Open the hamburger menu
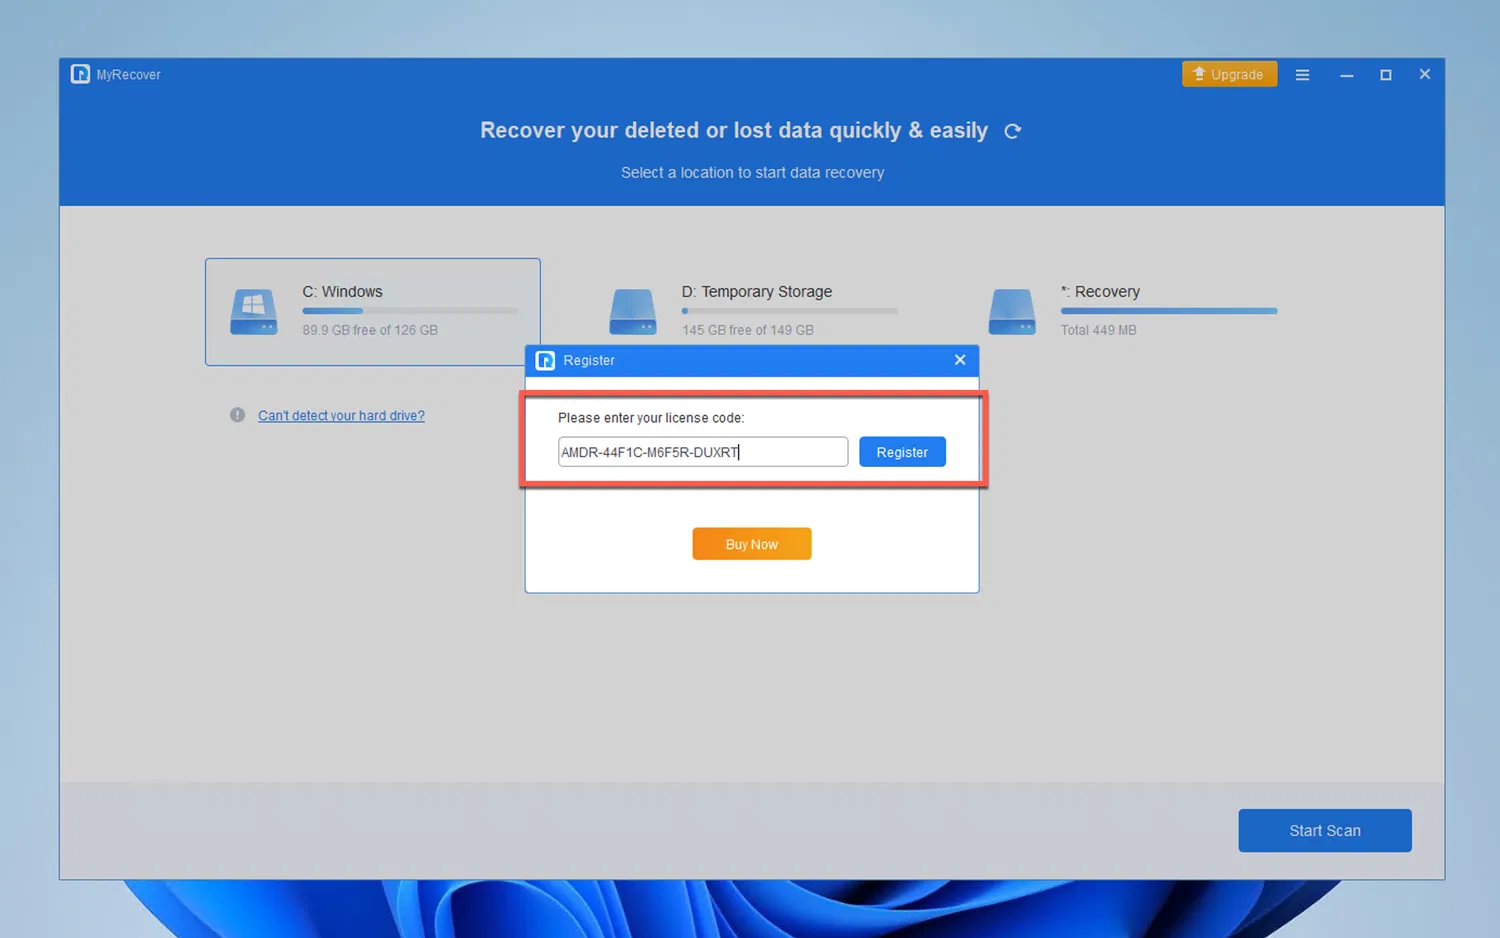Image resolution: width=1500 pixels, height=938 pixels. pyautogui.click(x=1302, y=74)
